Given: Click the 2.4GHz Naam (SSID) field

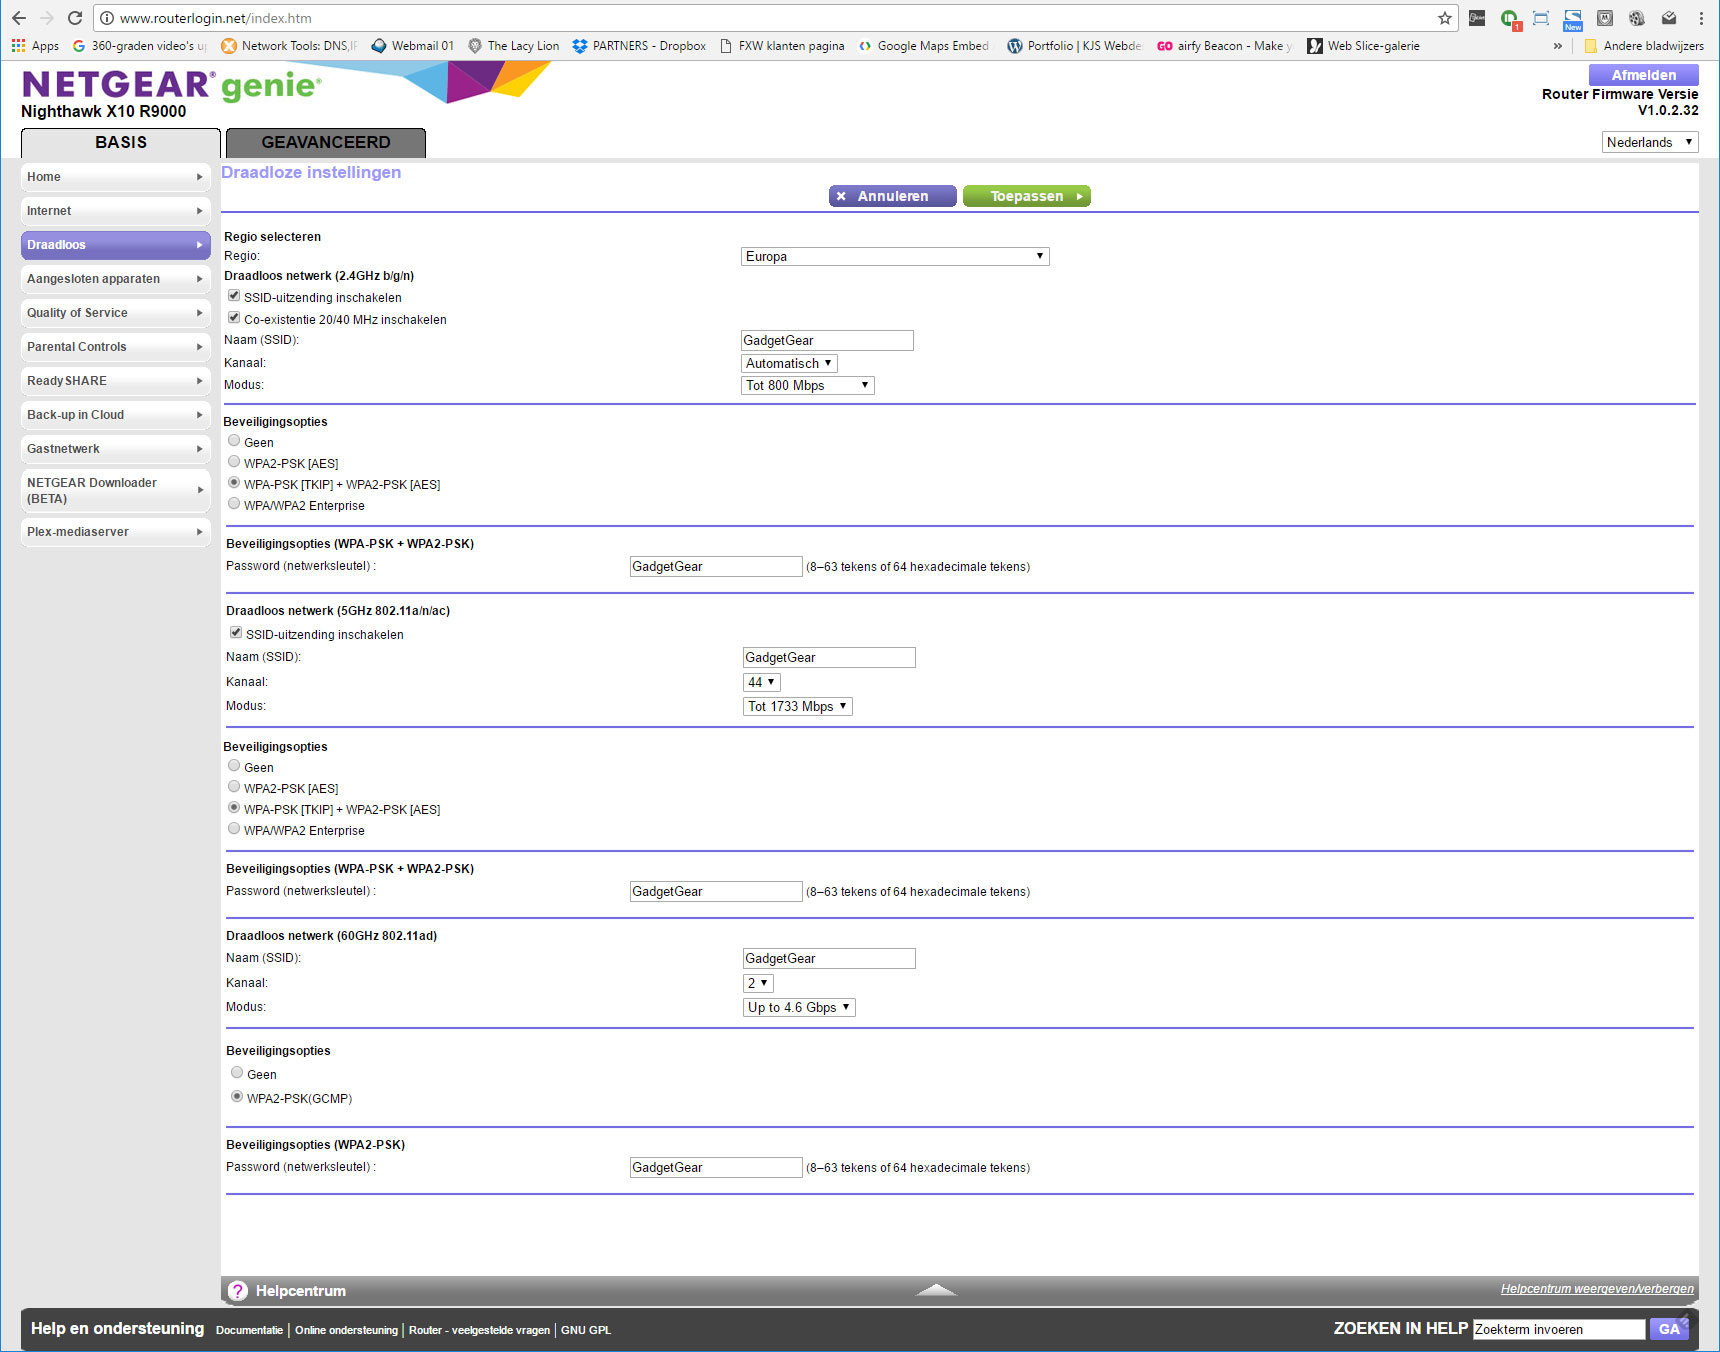Looking at the screenshot, I should 827,340.
